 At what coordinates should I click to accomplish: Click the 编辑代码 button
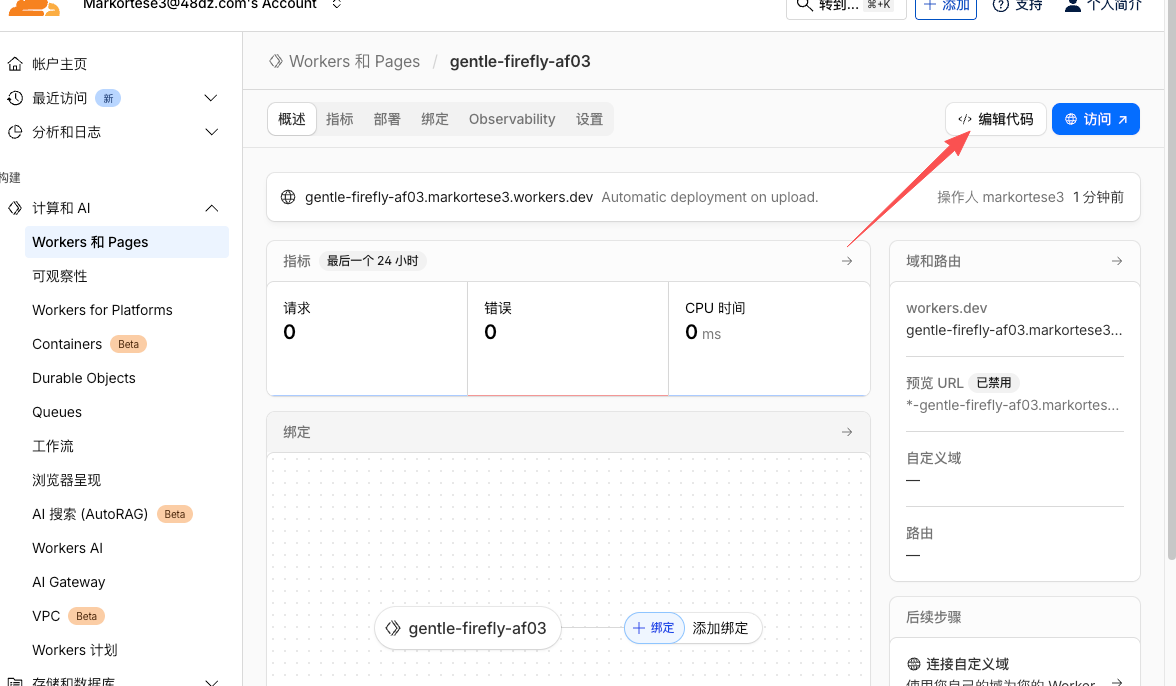pos(995,119)
